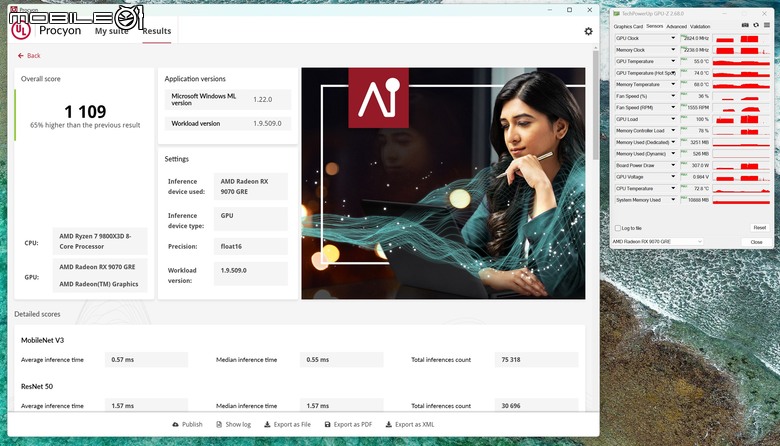The width and height of the screenshot is (780, 446).
Task: Export result as PDF
Action: coord(348,425)
